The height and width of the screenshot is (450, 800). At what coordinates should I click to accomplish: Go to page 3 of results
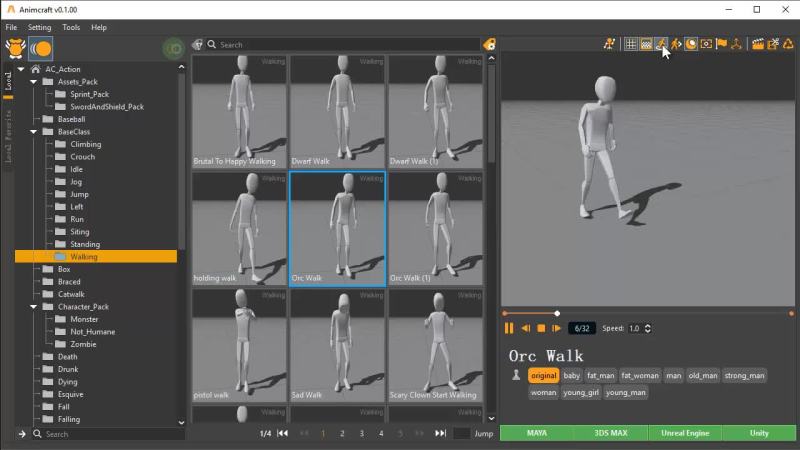(x=362, y=434)
